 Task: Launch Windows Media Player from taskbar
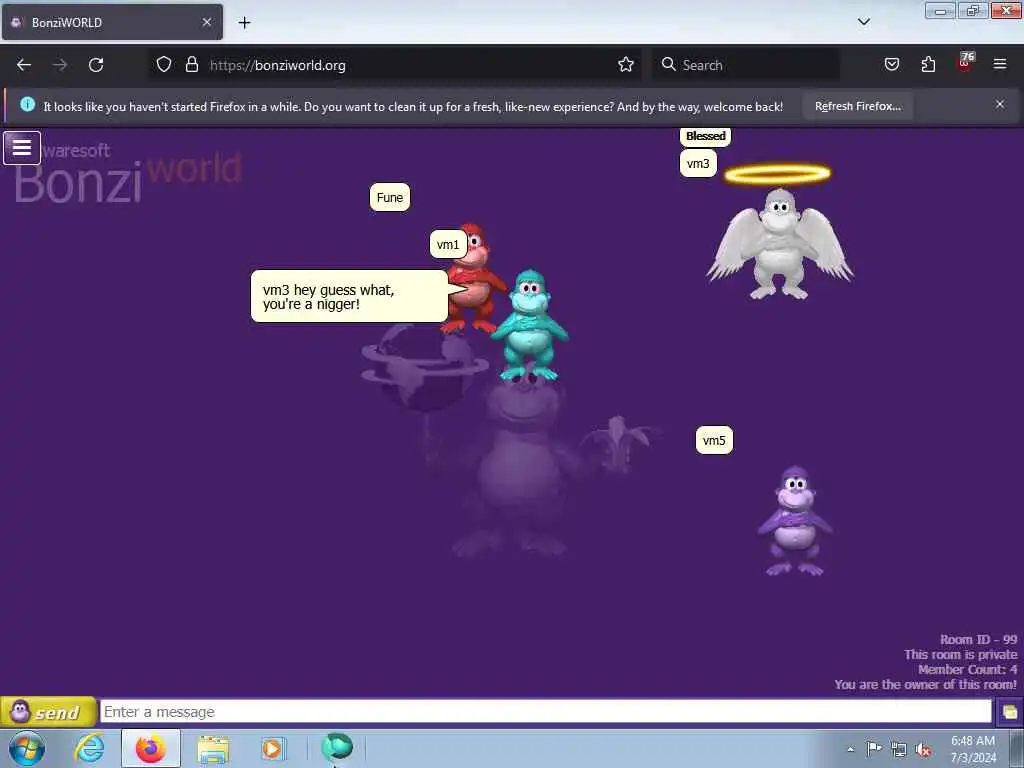pos(272,748)
